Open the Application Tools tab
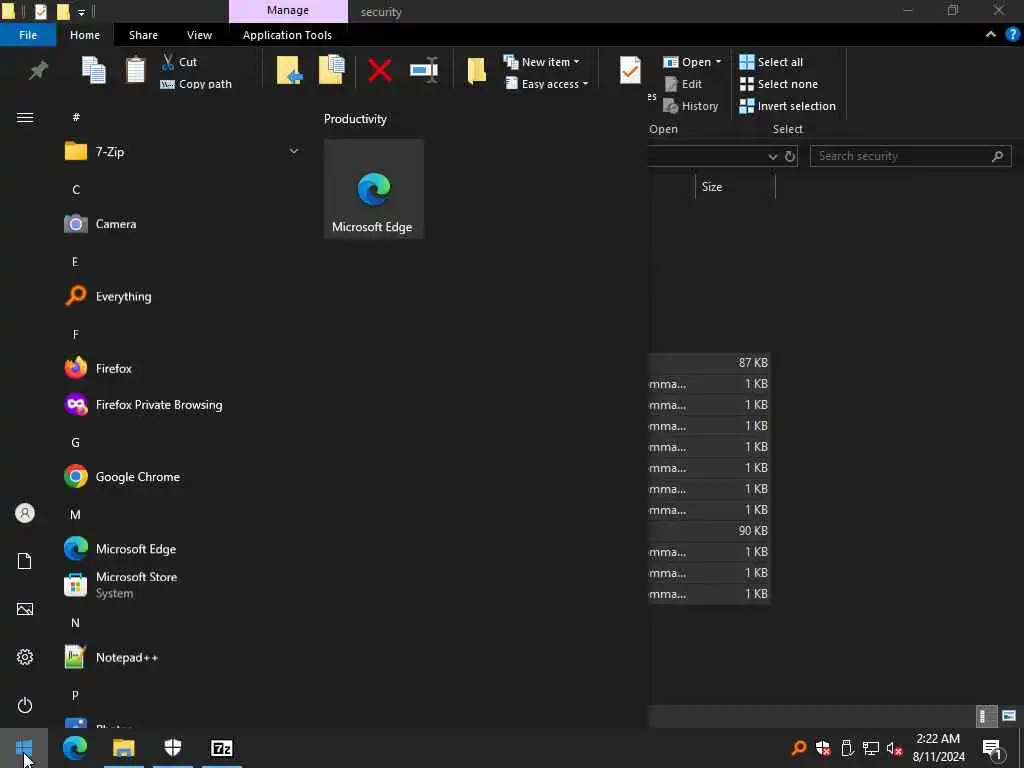The image size is (1024, 768). 287,35
